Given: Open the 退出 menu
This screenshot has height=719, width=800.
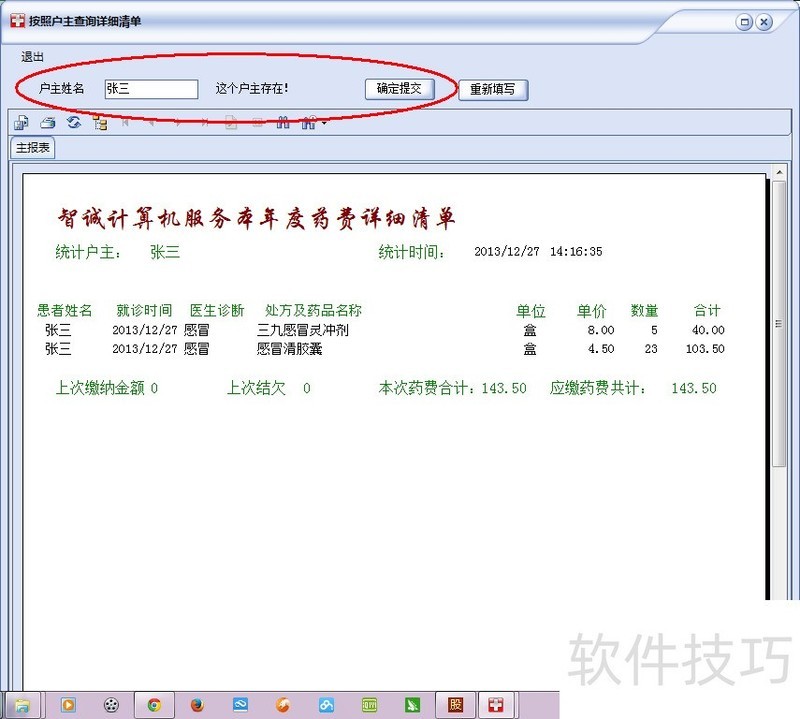Looking at the screenshot, I should [33, 57].
